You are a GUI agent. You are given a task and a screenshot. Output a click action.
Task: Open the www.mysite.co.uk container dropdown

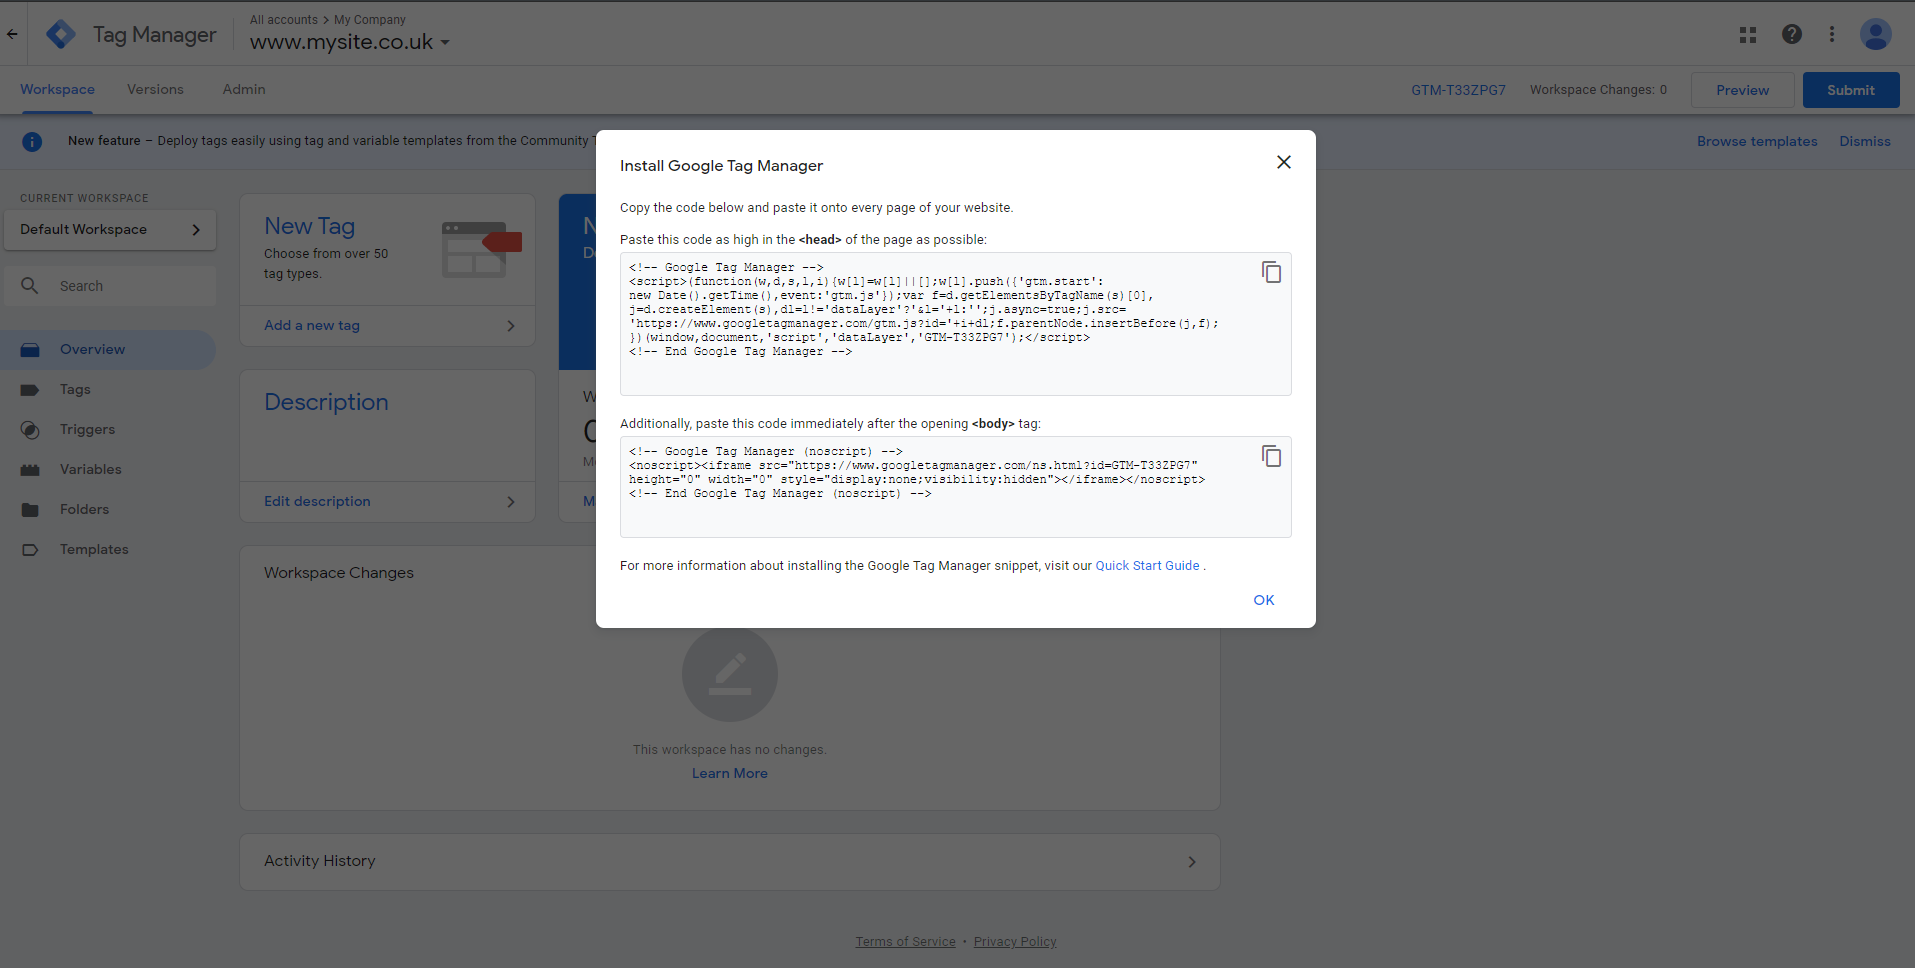(x=350, y=42)
